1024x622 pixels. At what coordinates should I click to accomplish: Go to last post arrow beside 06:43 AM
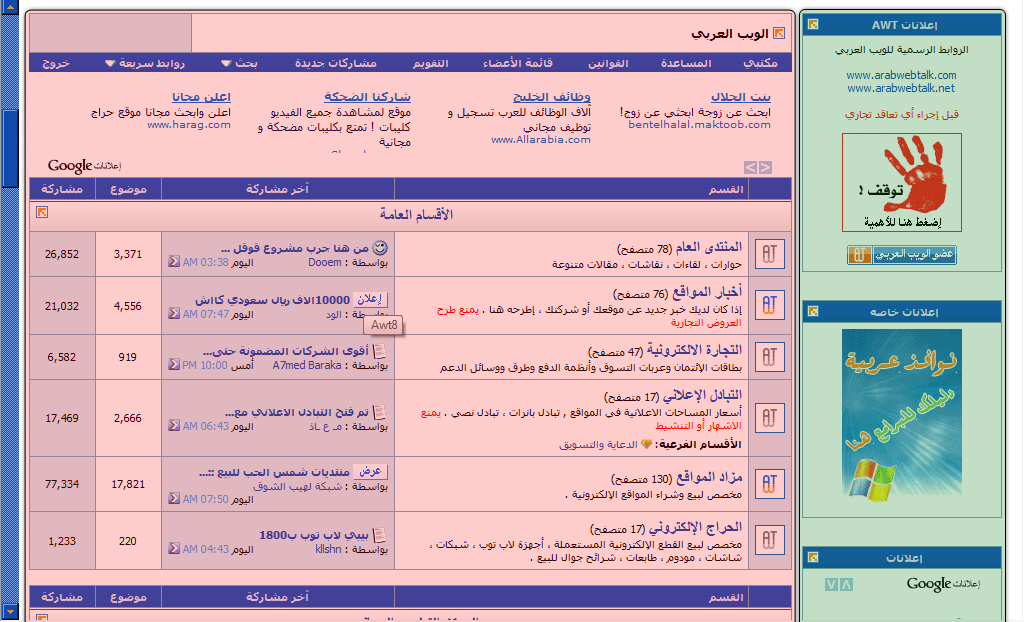tap(174, 425)
